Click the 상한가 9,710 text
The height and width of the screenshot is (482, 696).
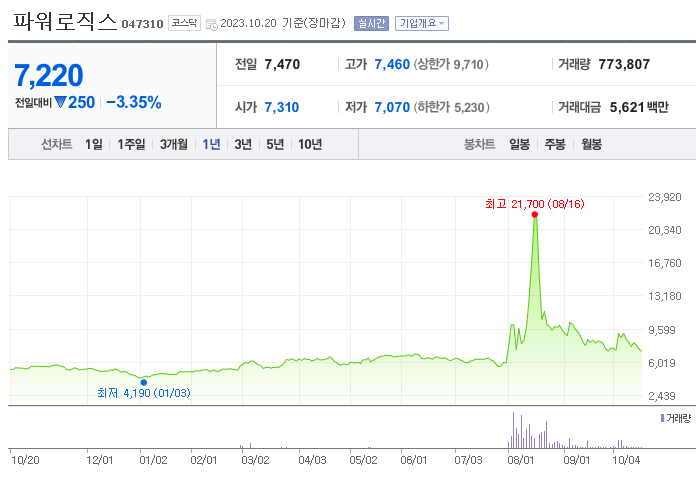pos(451,64)
